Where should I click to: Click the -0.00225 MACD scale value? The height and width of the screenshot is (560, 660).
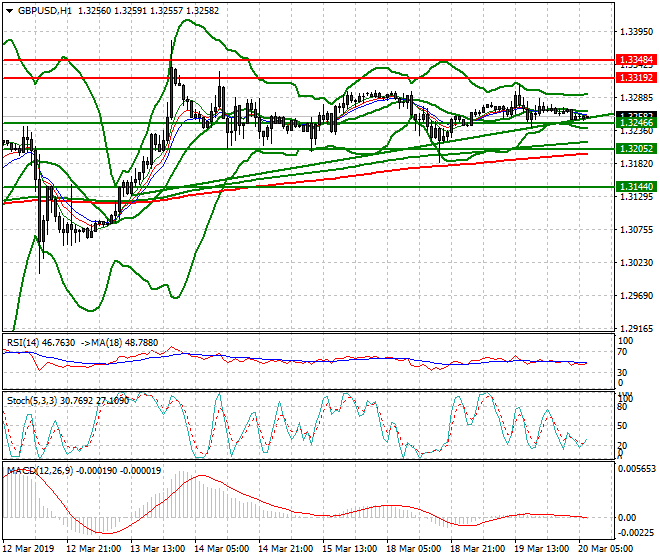(636, 533)
